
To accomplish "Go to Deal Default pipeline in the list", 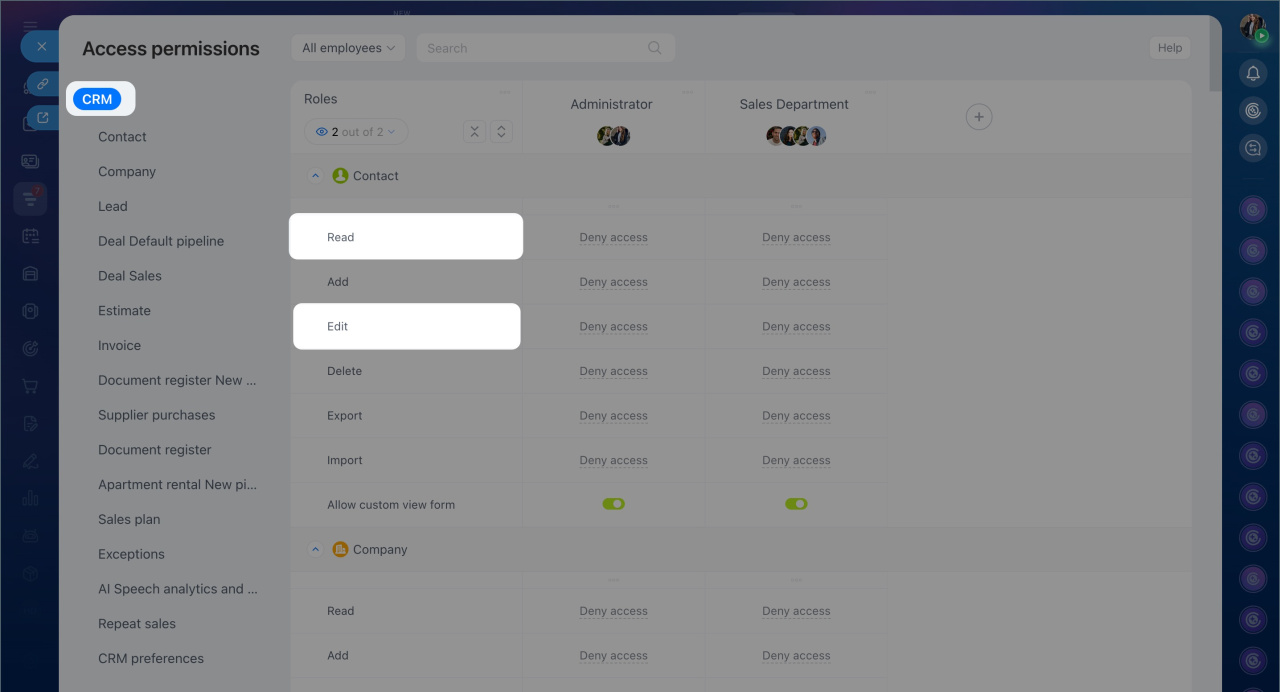I will click(x=161, y=241).
